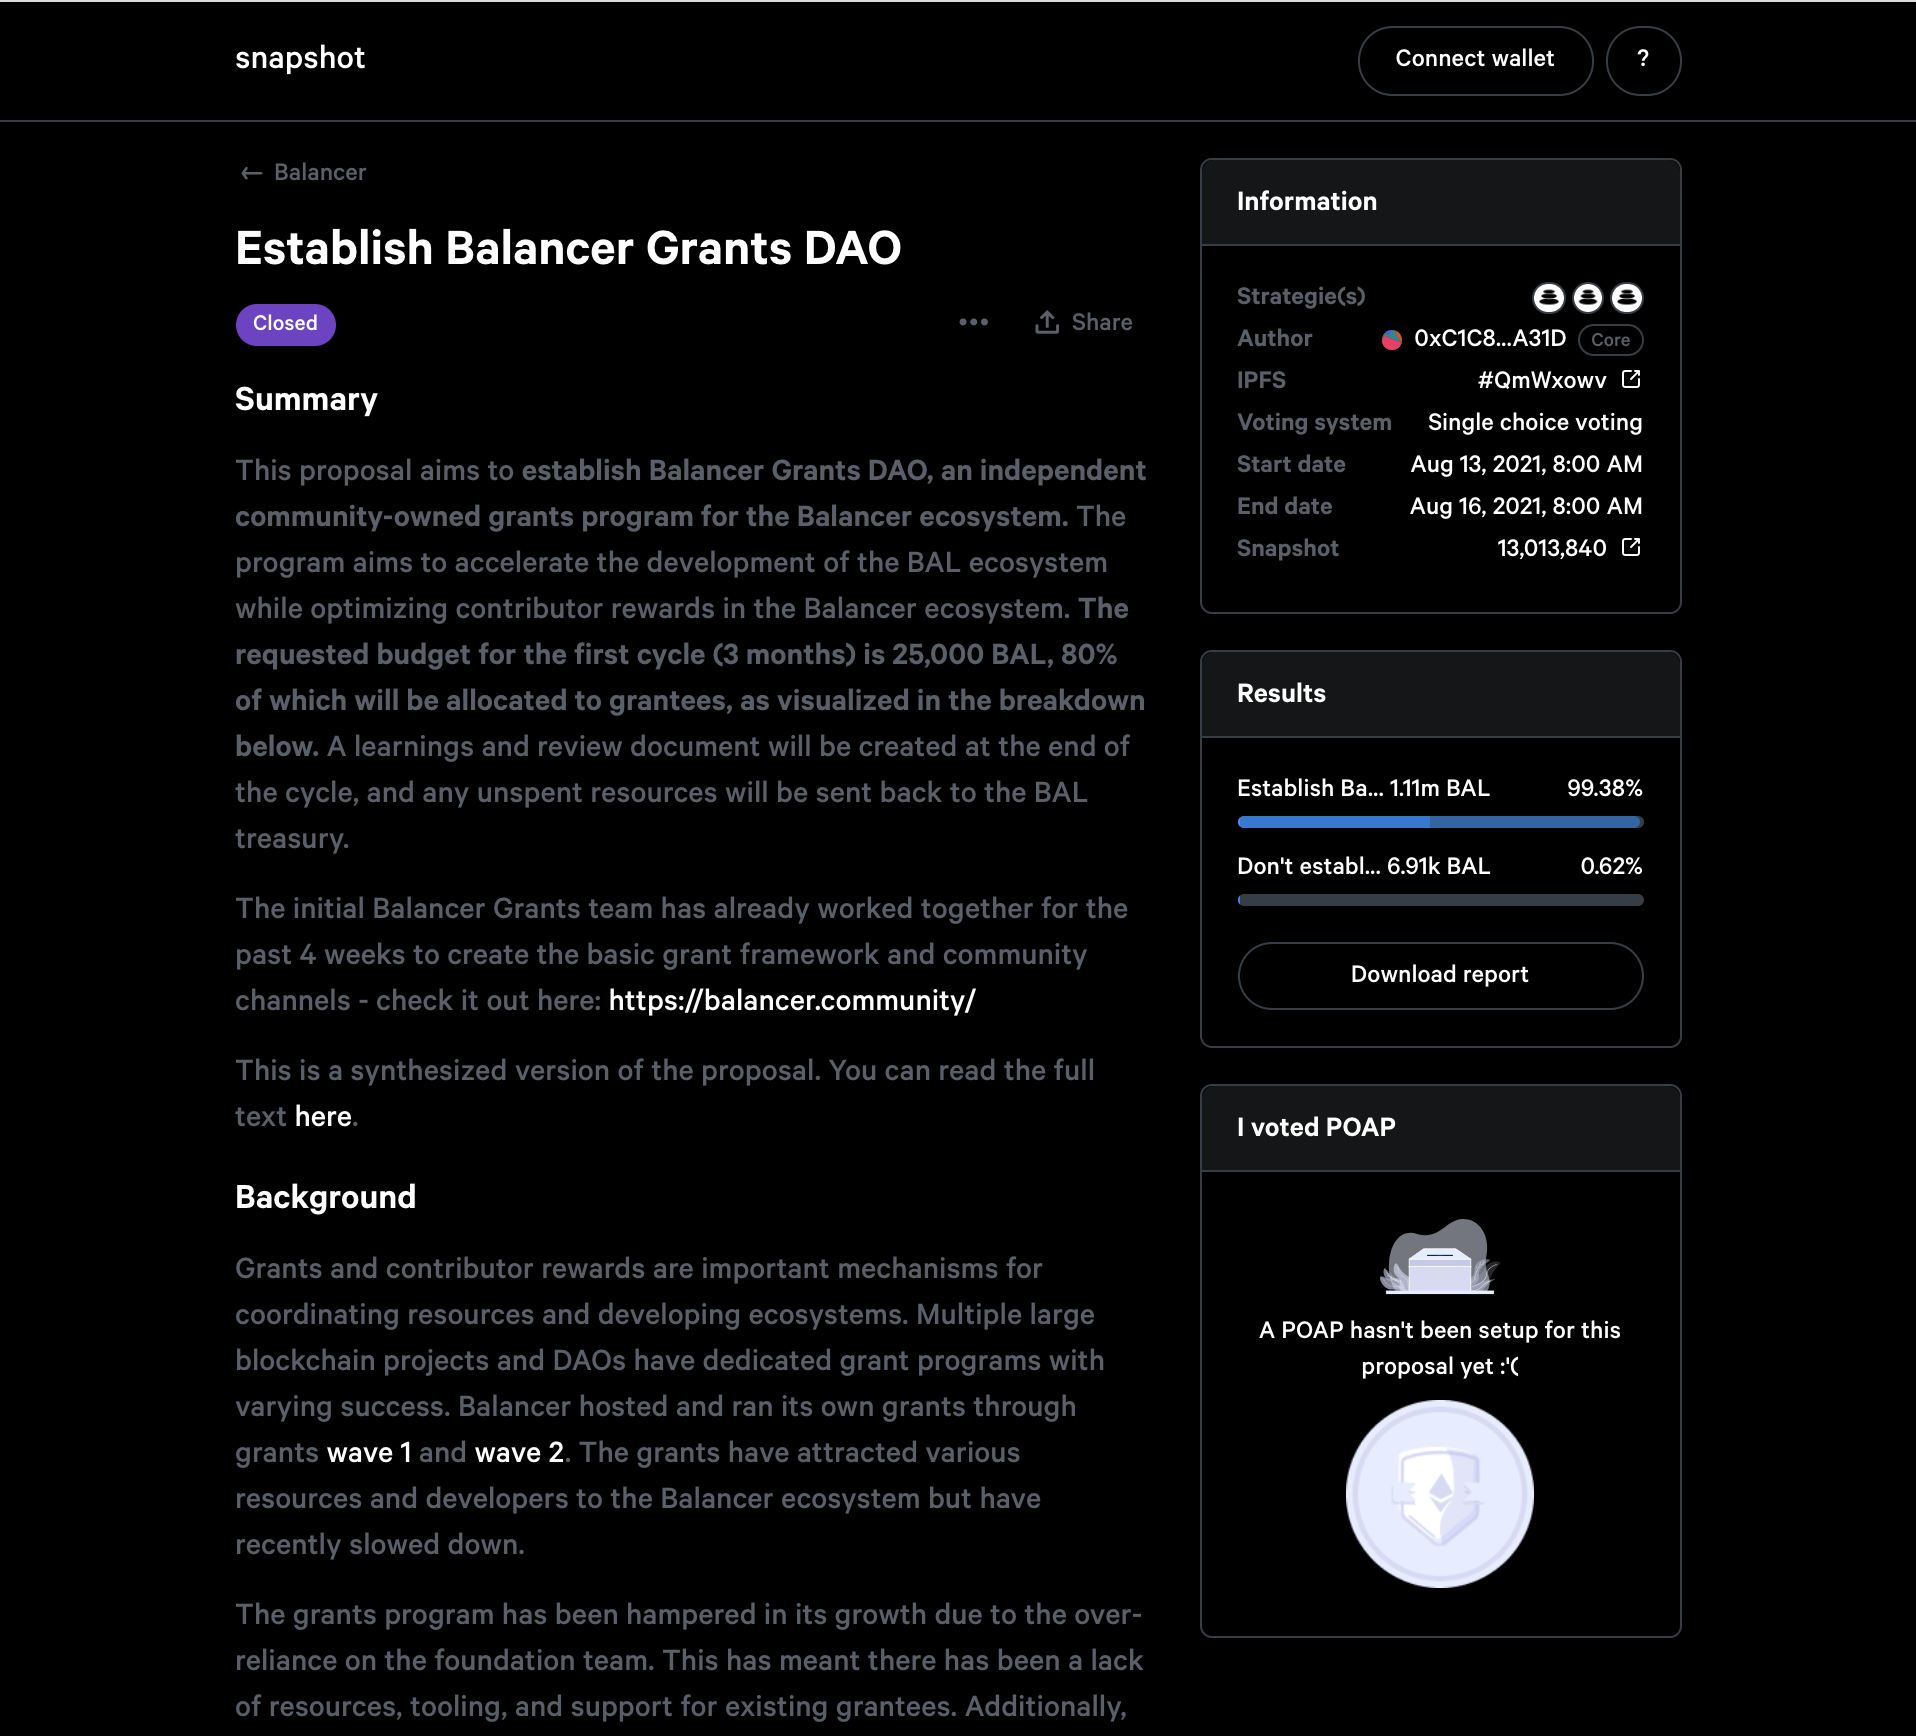Open the help question mark button
The height and width of the screenshot is (1736, 1916).
coord(1643,60)
